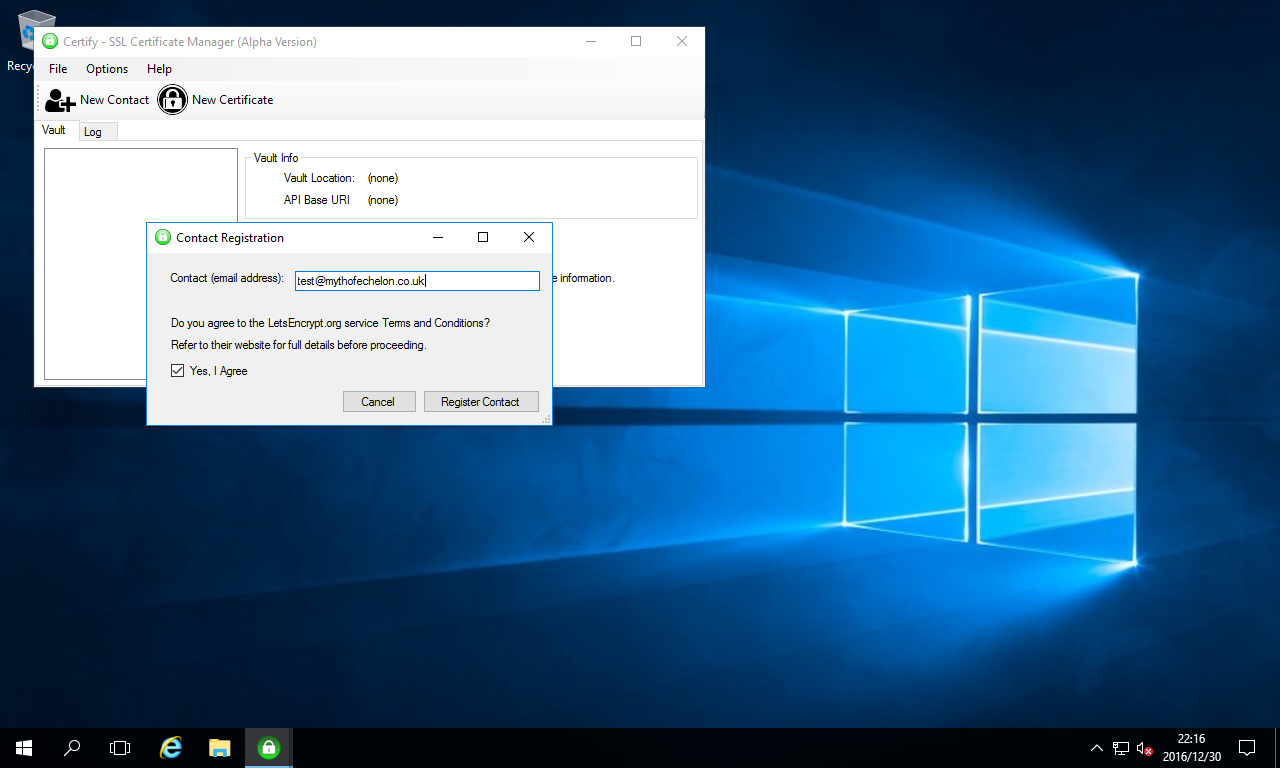This screenshot has height=768, width=1280.
Task: Open the Action Center notification icon
Action: [1247, 747]
